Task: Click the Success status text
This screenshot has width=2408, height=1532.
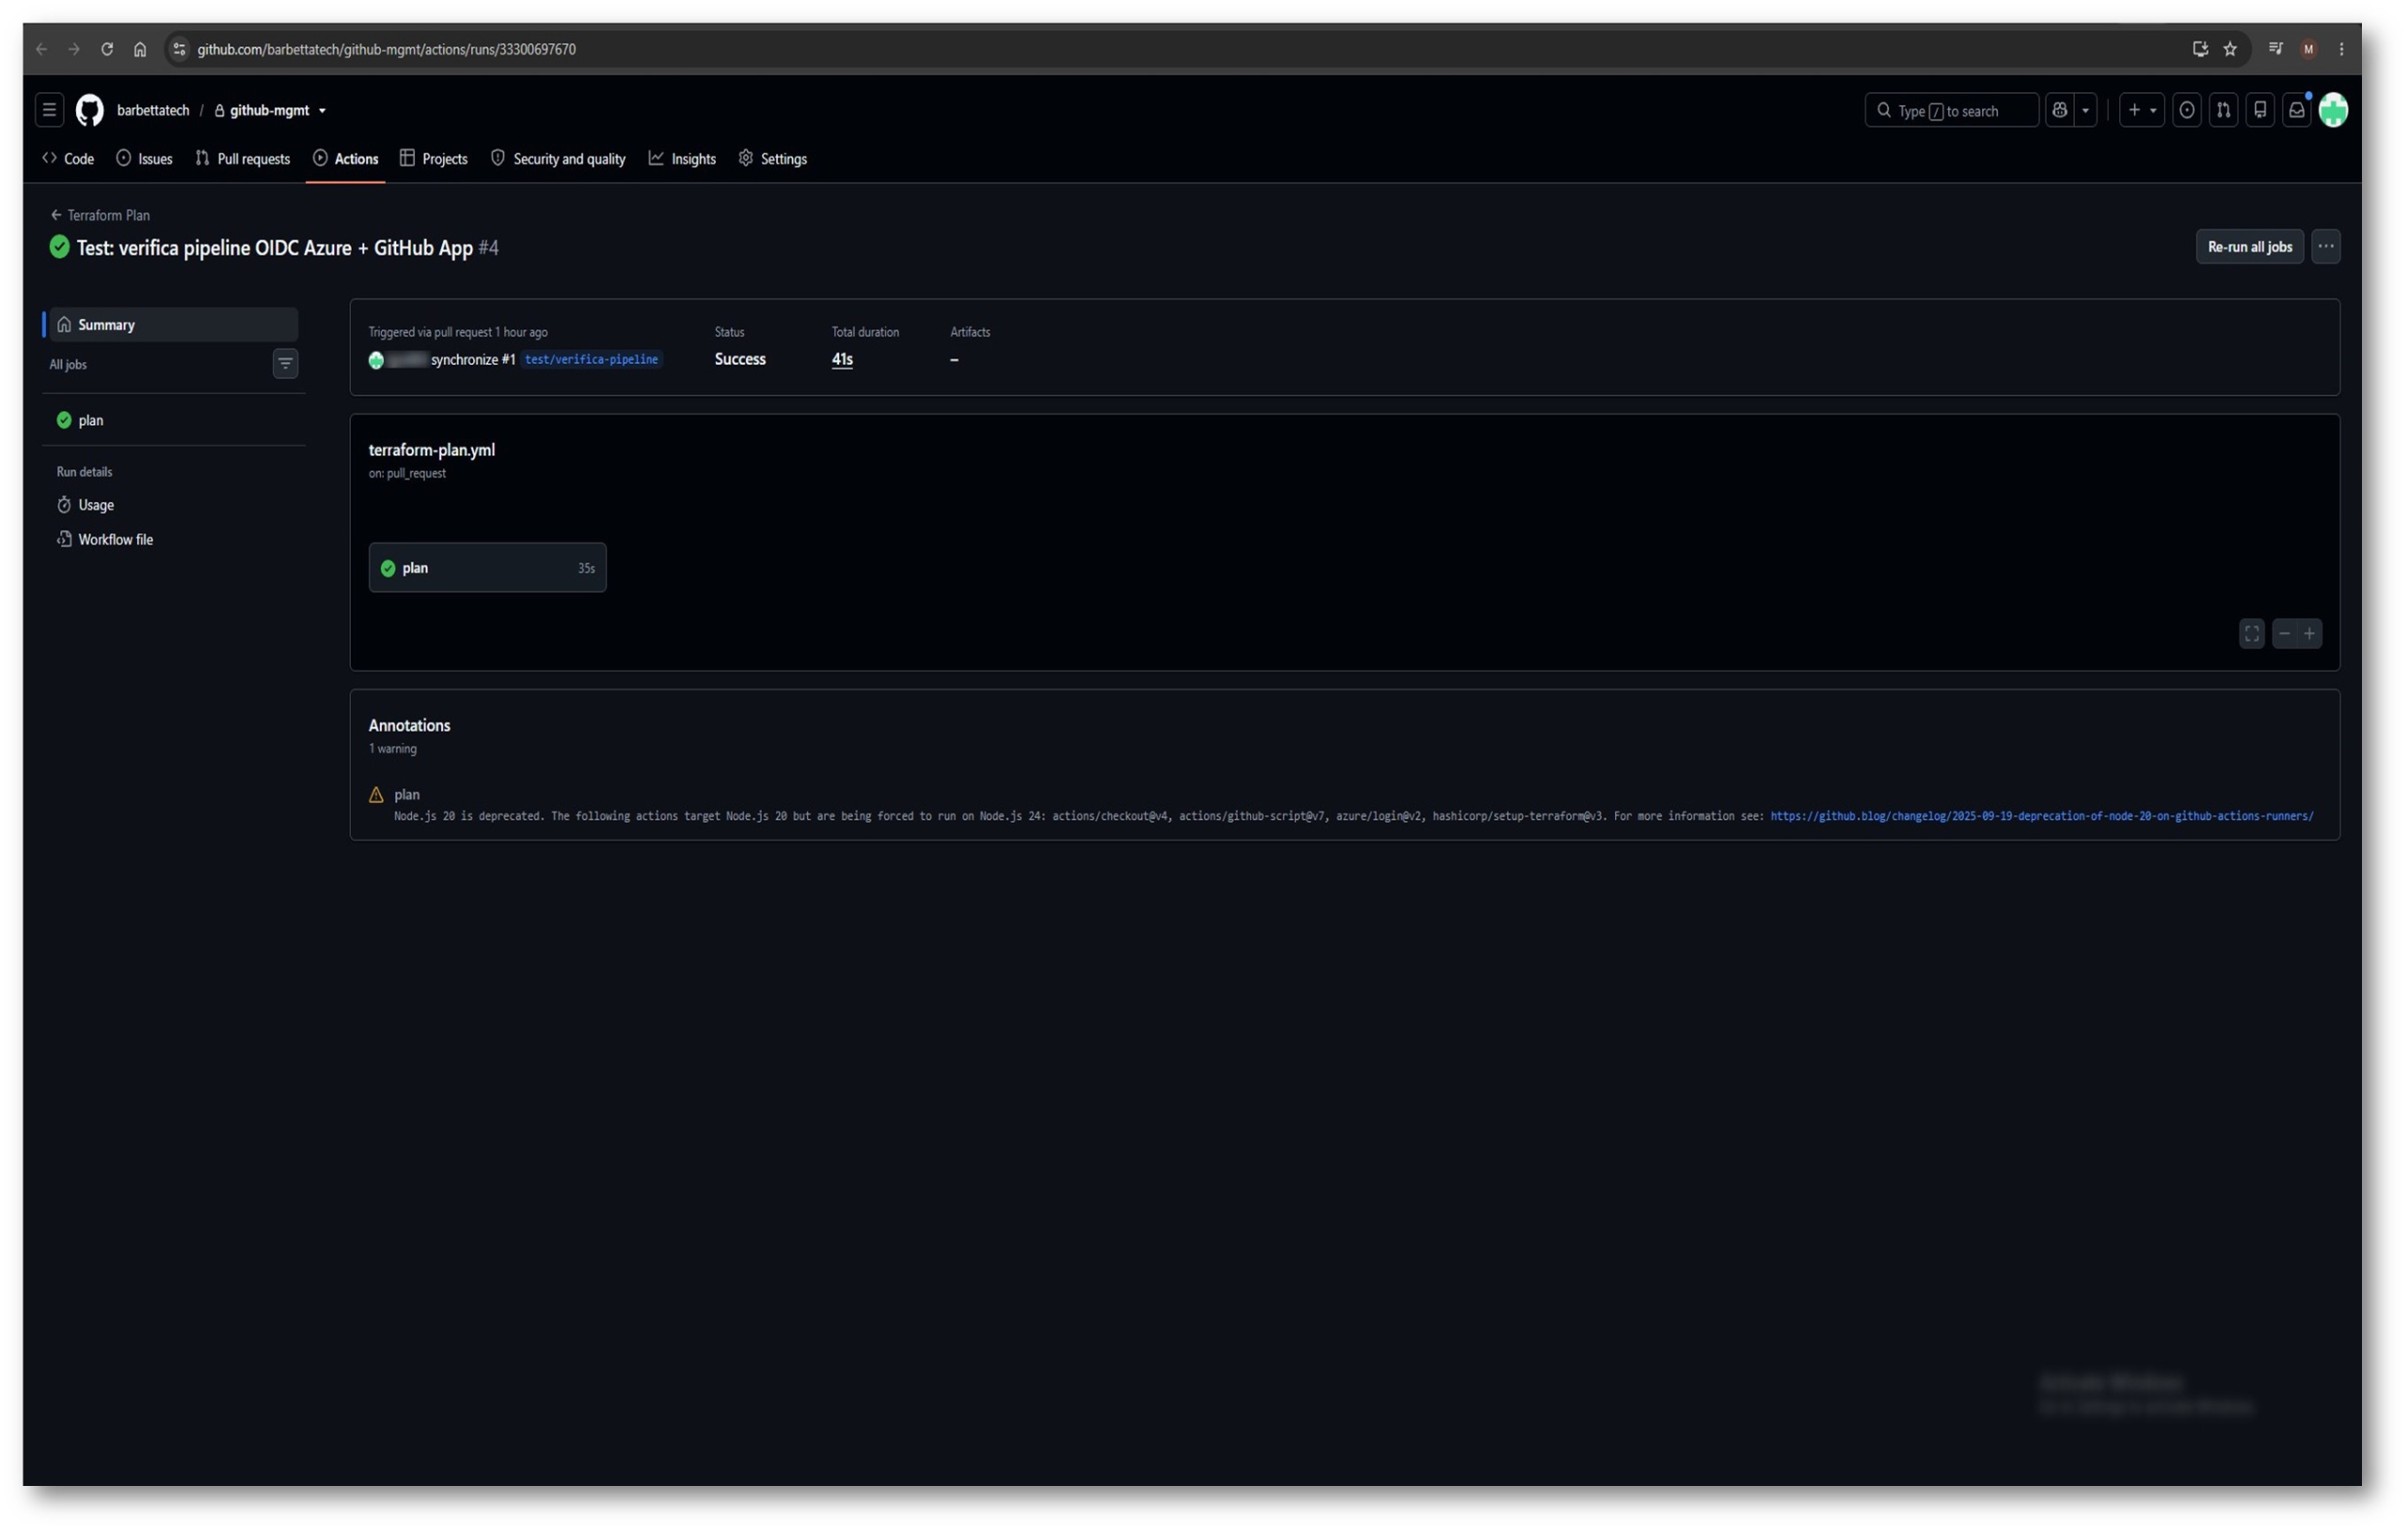Action: [x=740, y=360]
